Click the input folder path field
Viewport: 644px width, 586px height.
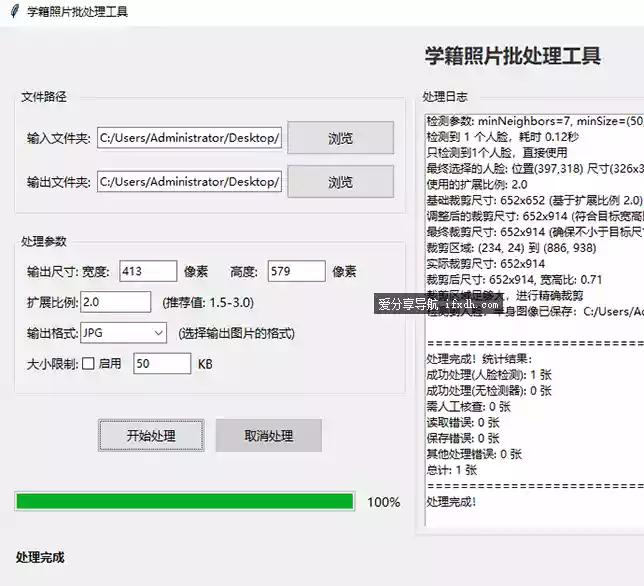[189, 138]
